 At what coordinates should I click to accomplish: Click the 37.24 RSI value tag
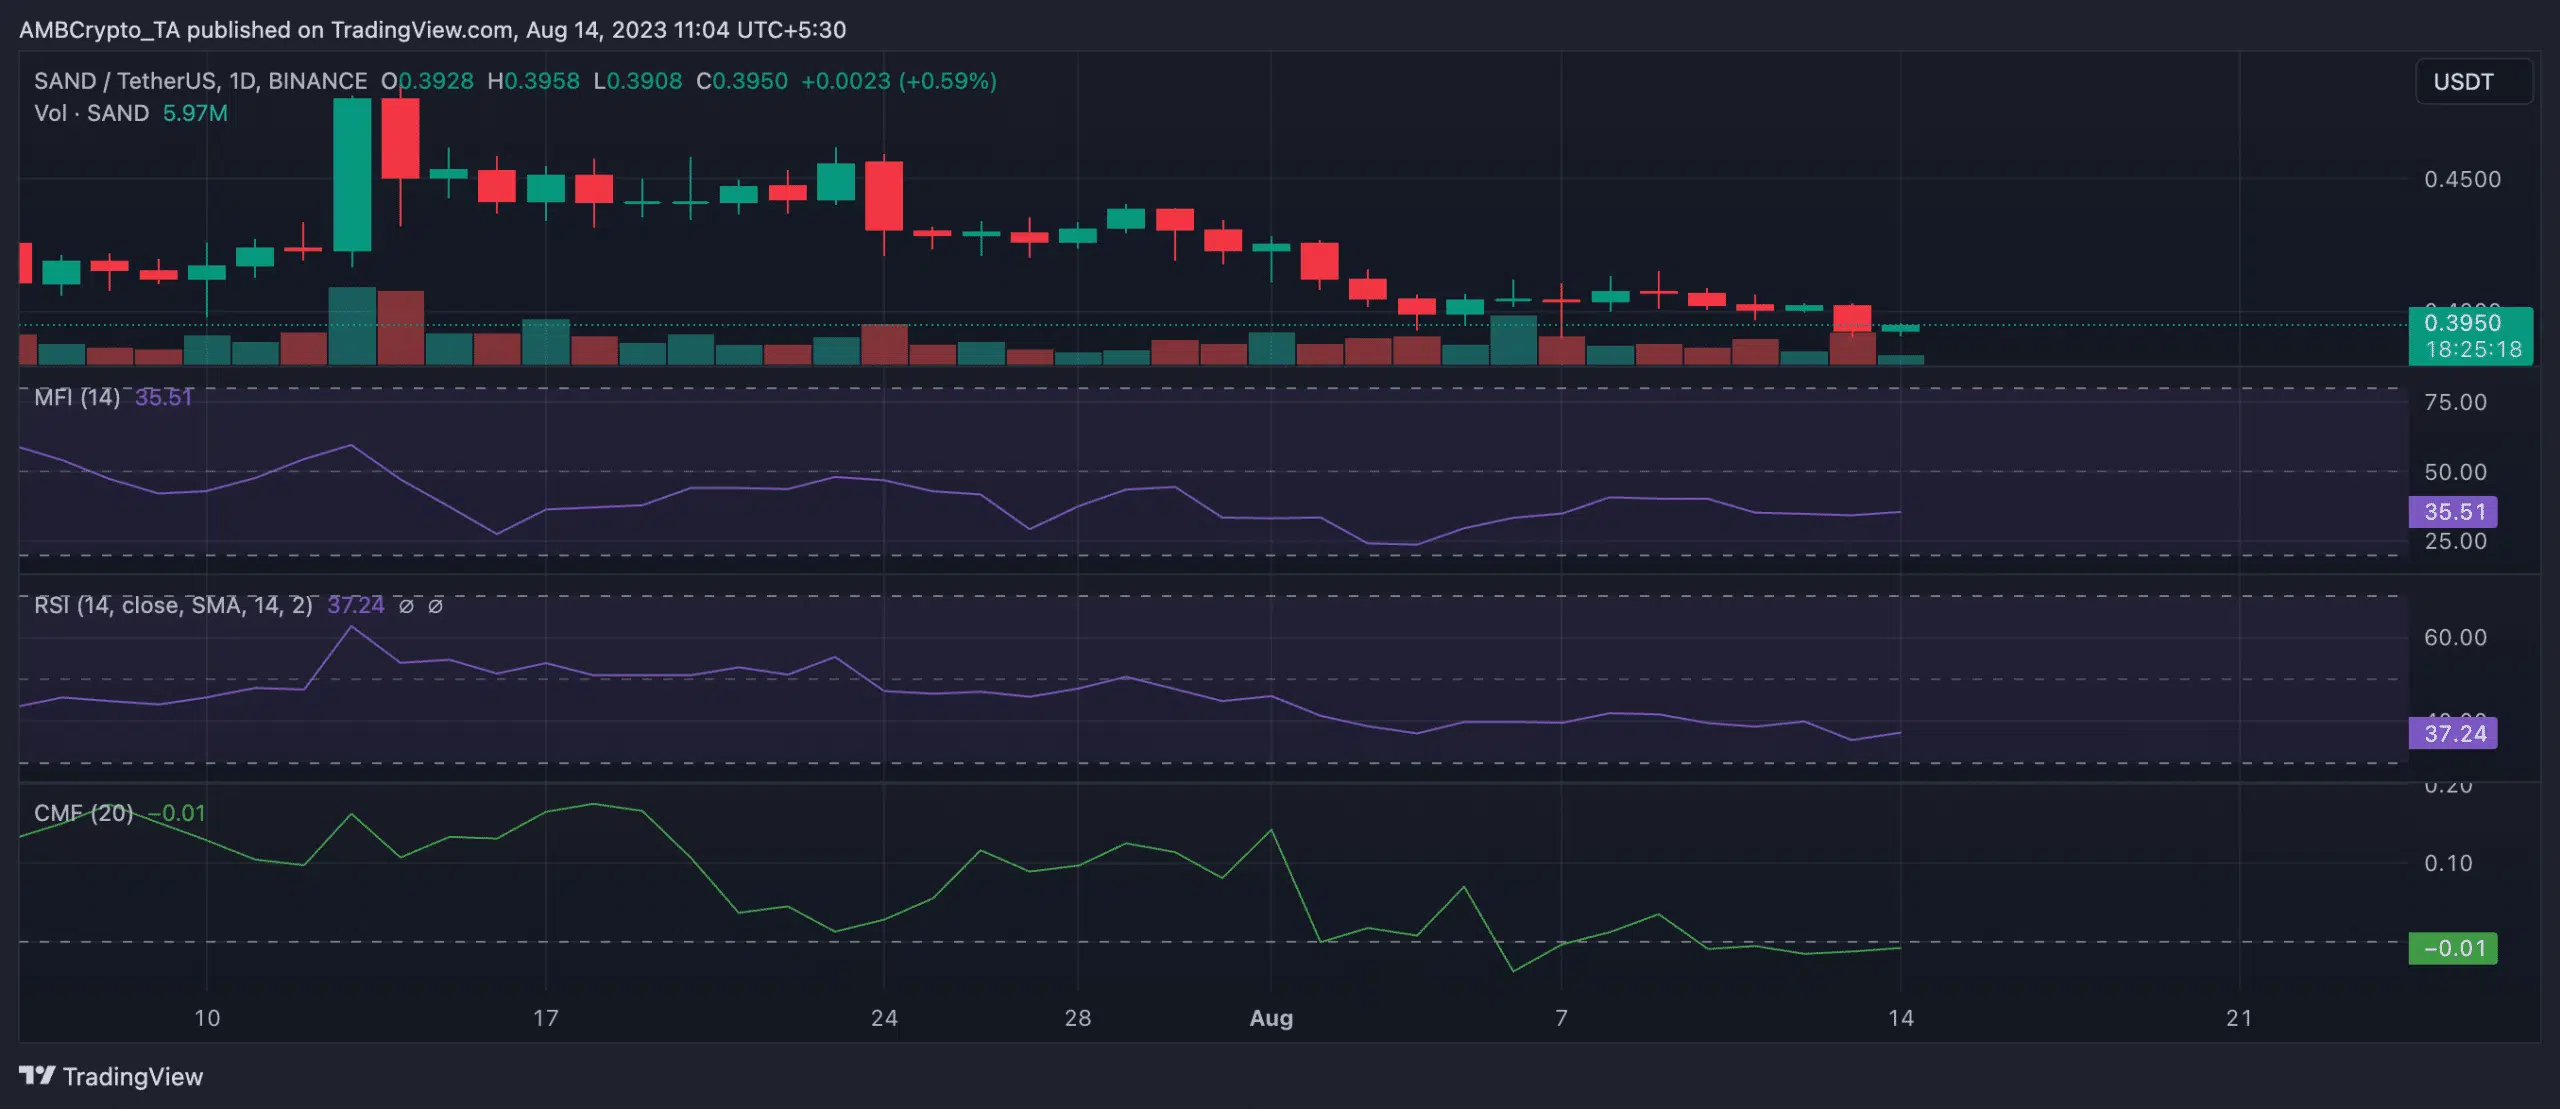click(2453, 733)
